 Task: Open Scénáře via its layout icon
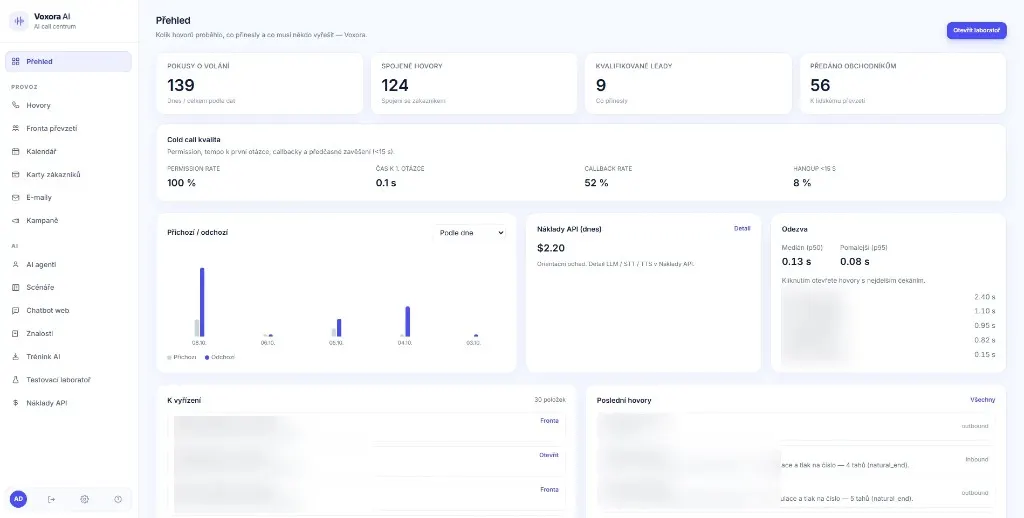(x=16, y=287)
